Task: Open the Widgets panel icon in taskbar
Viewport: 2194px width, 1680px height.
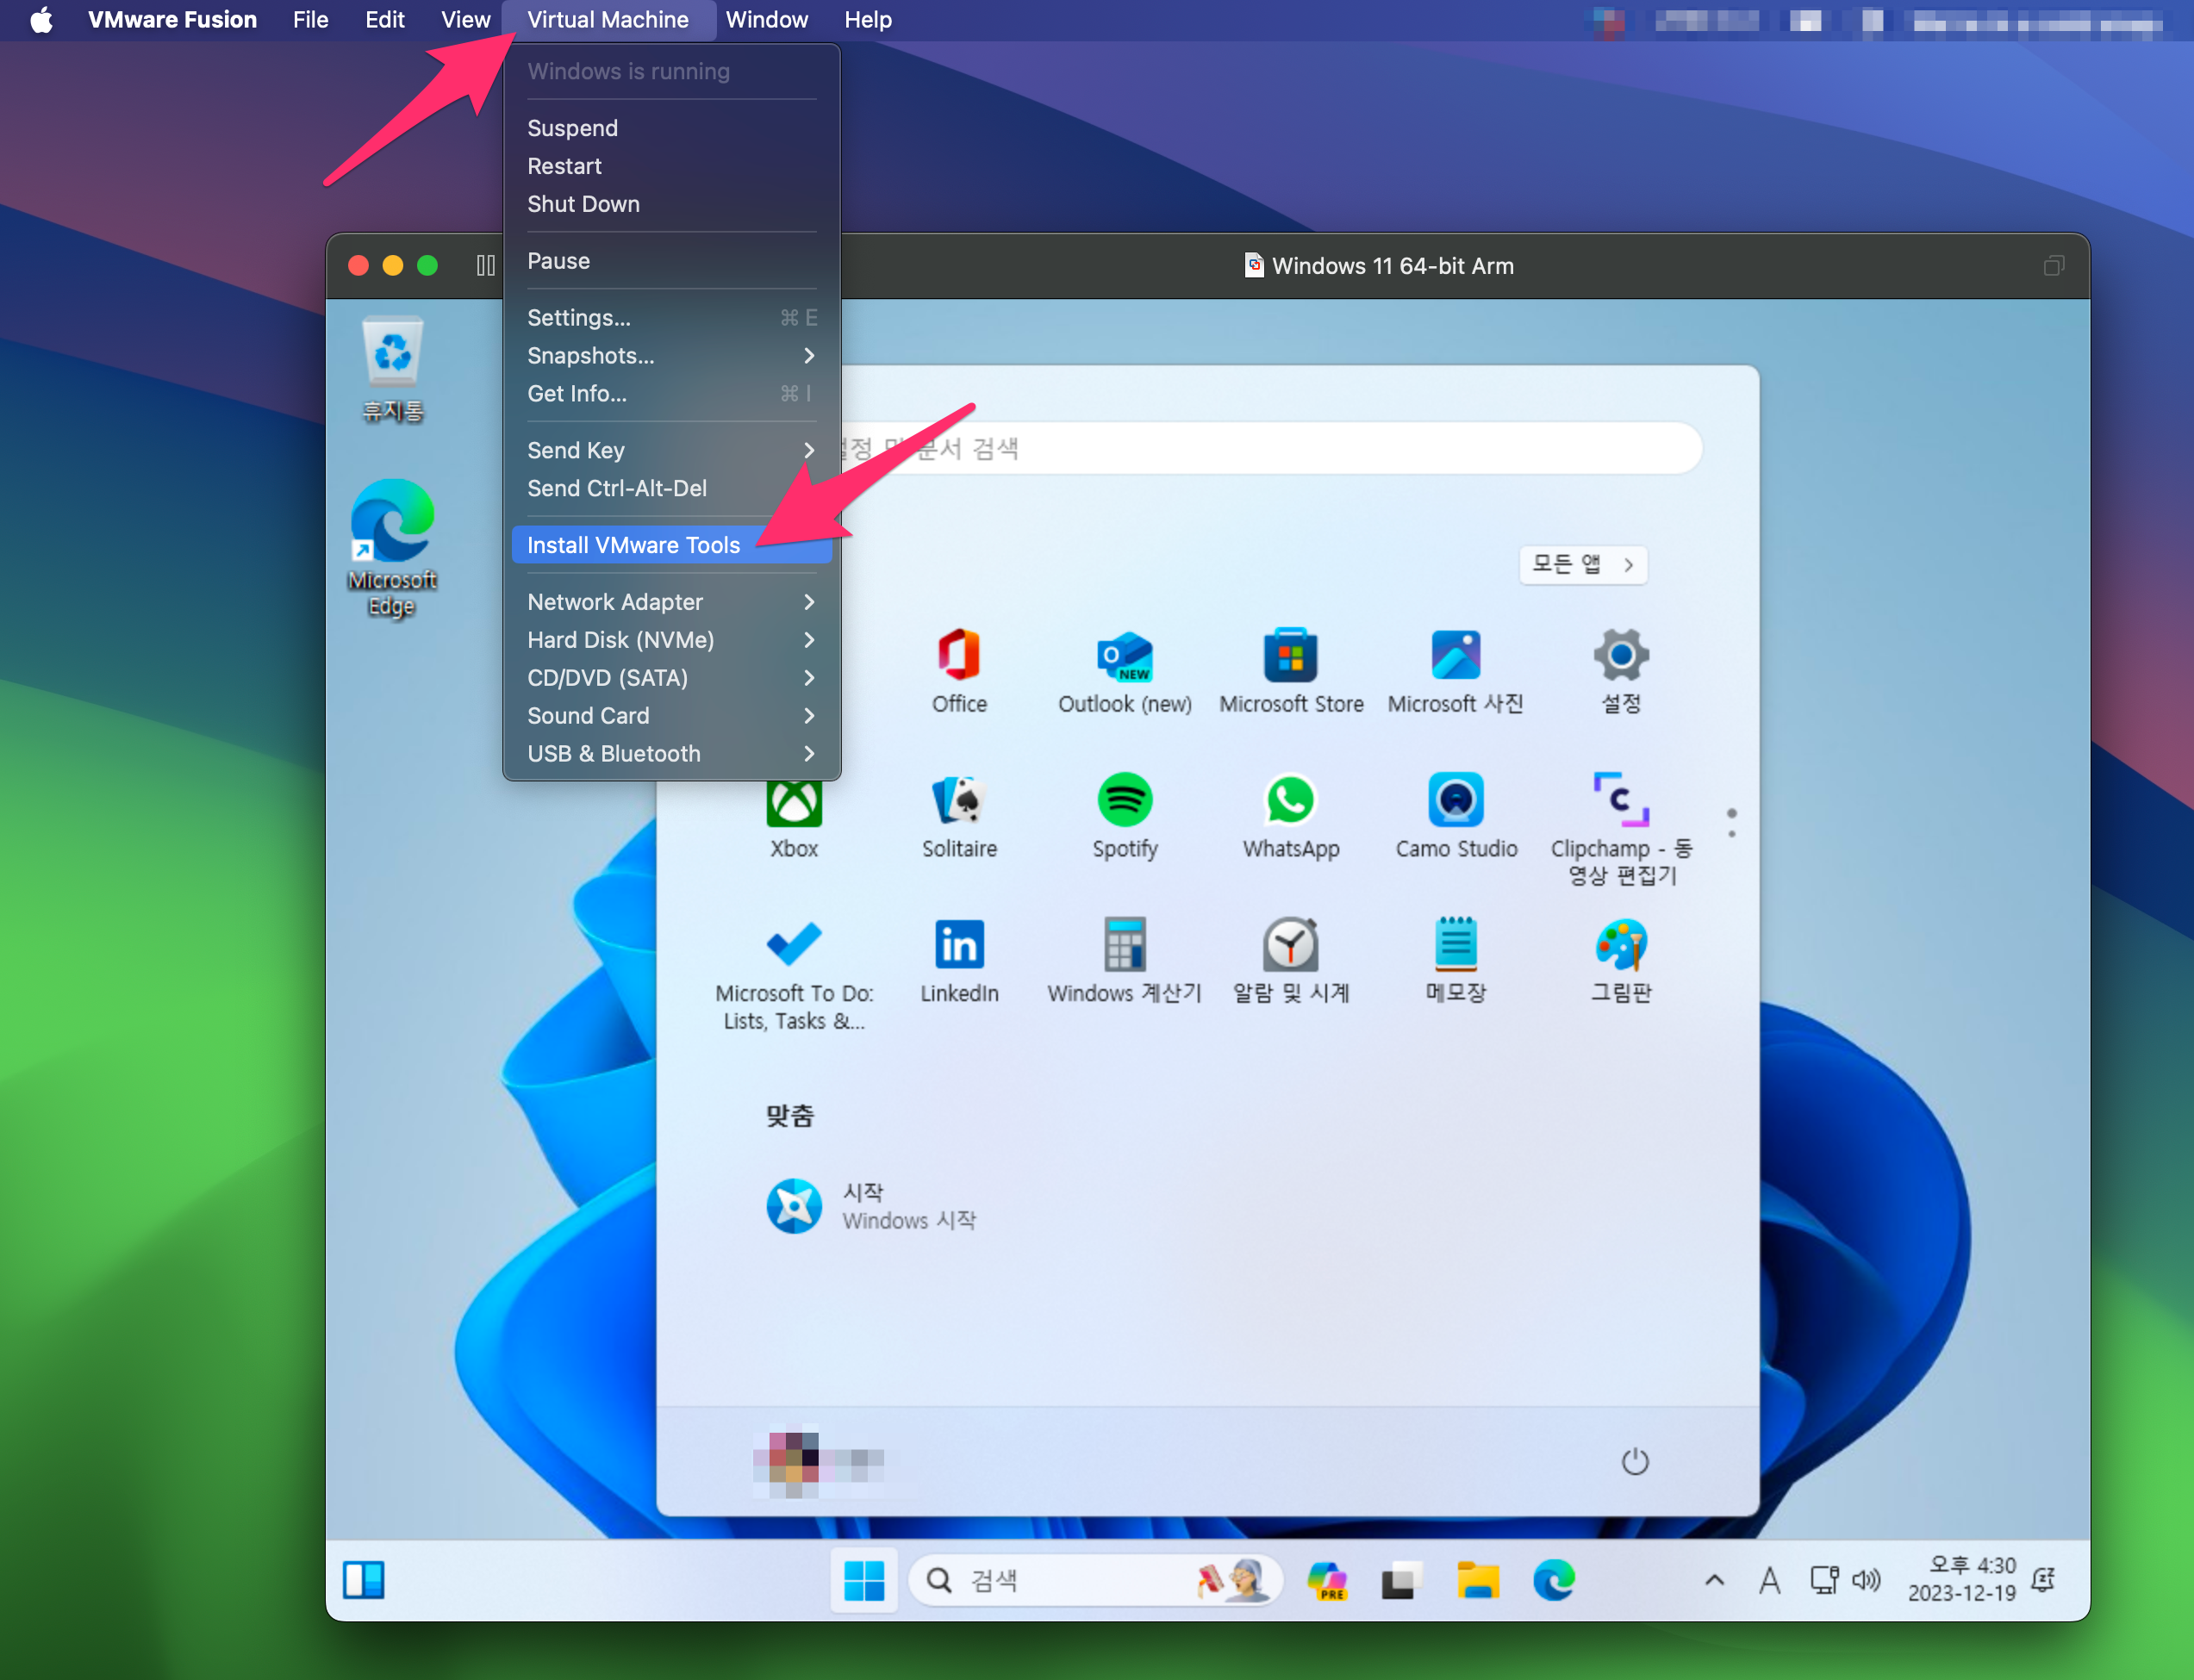Action: tap(364, 1580)
